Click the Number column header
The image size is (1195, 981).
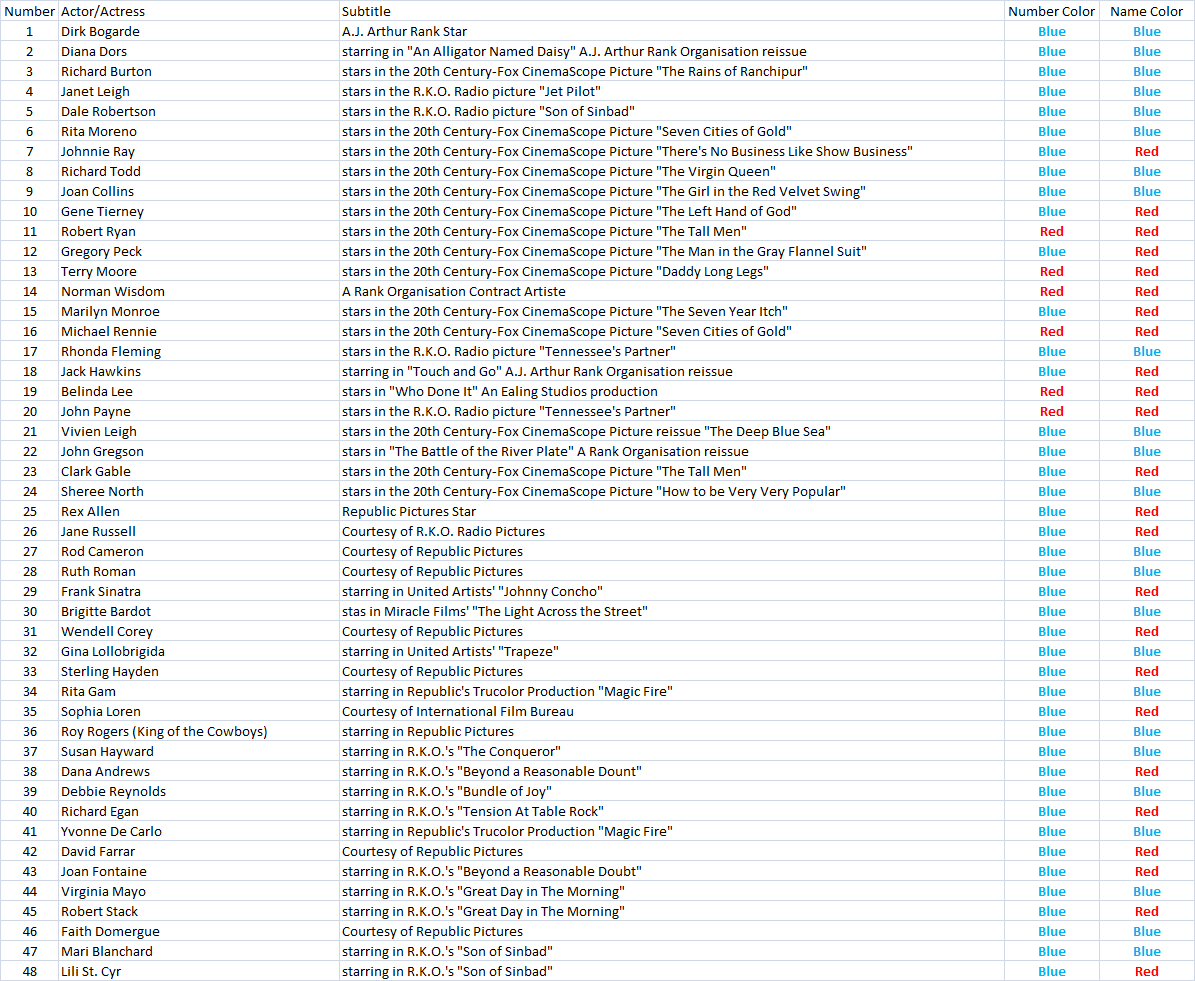(x=30, y=11)
